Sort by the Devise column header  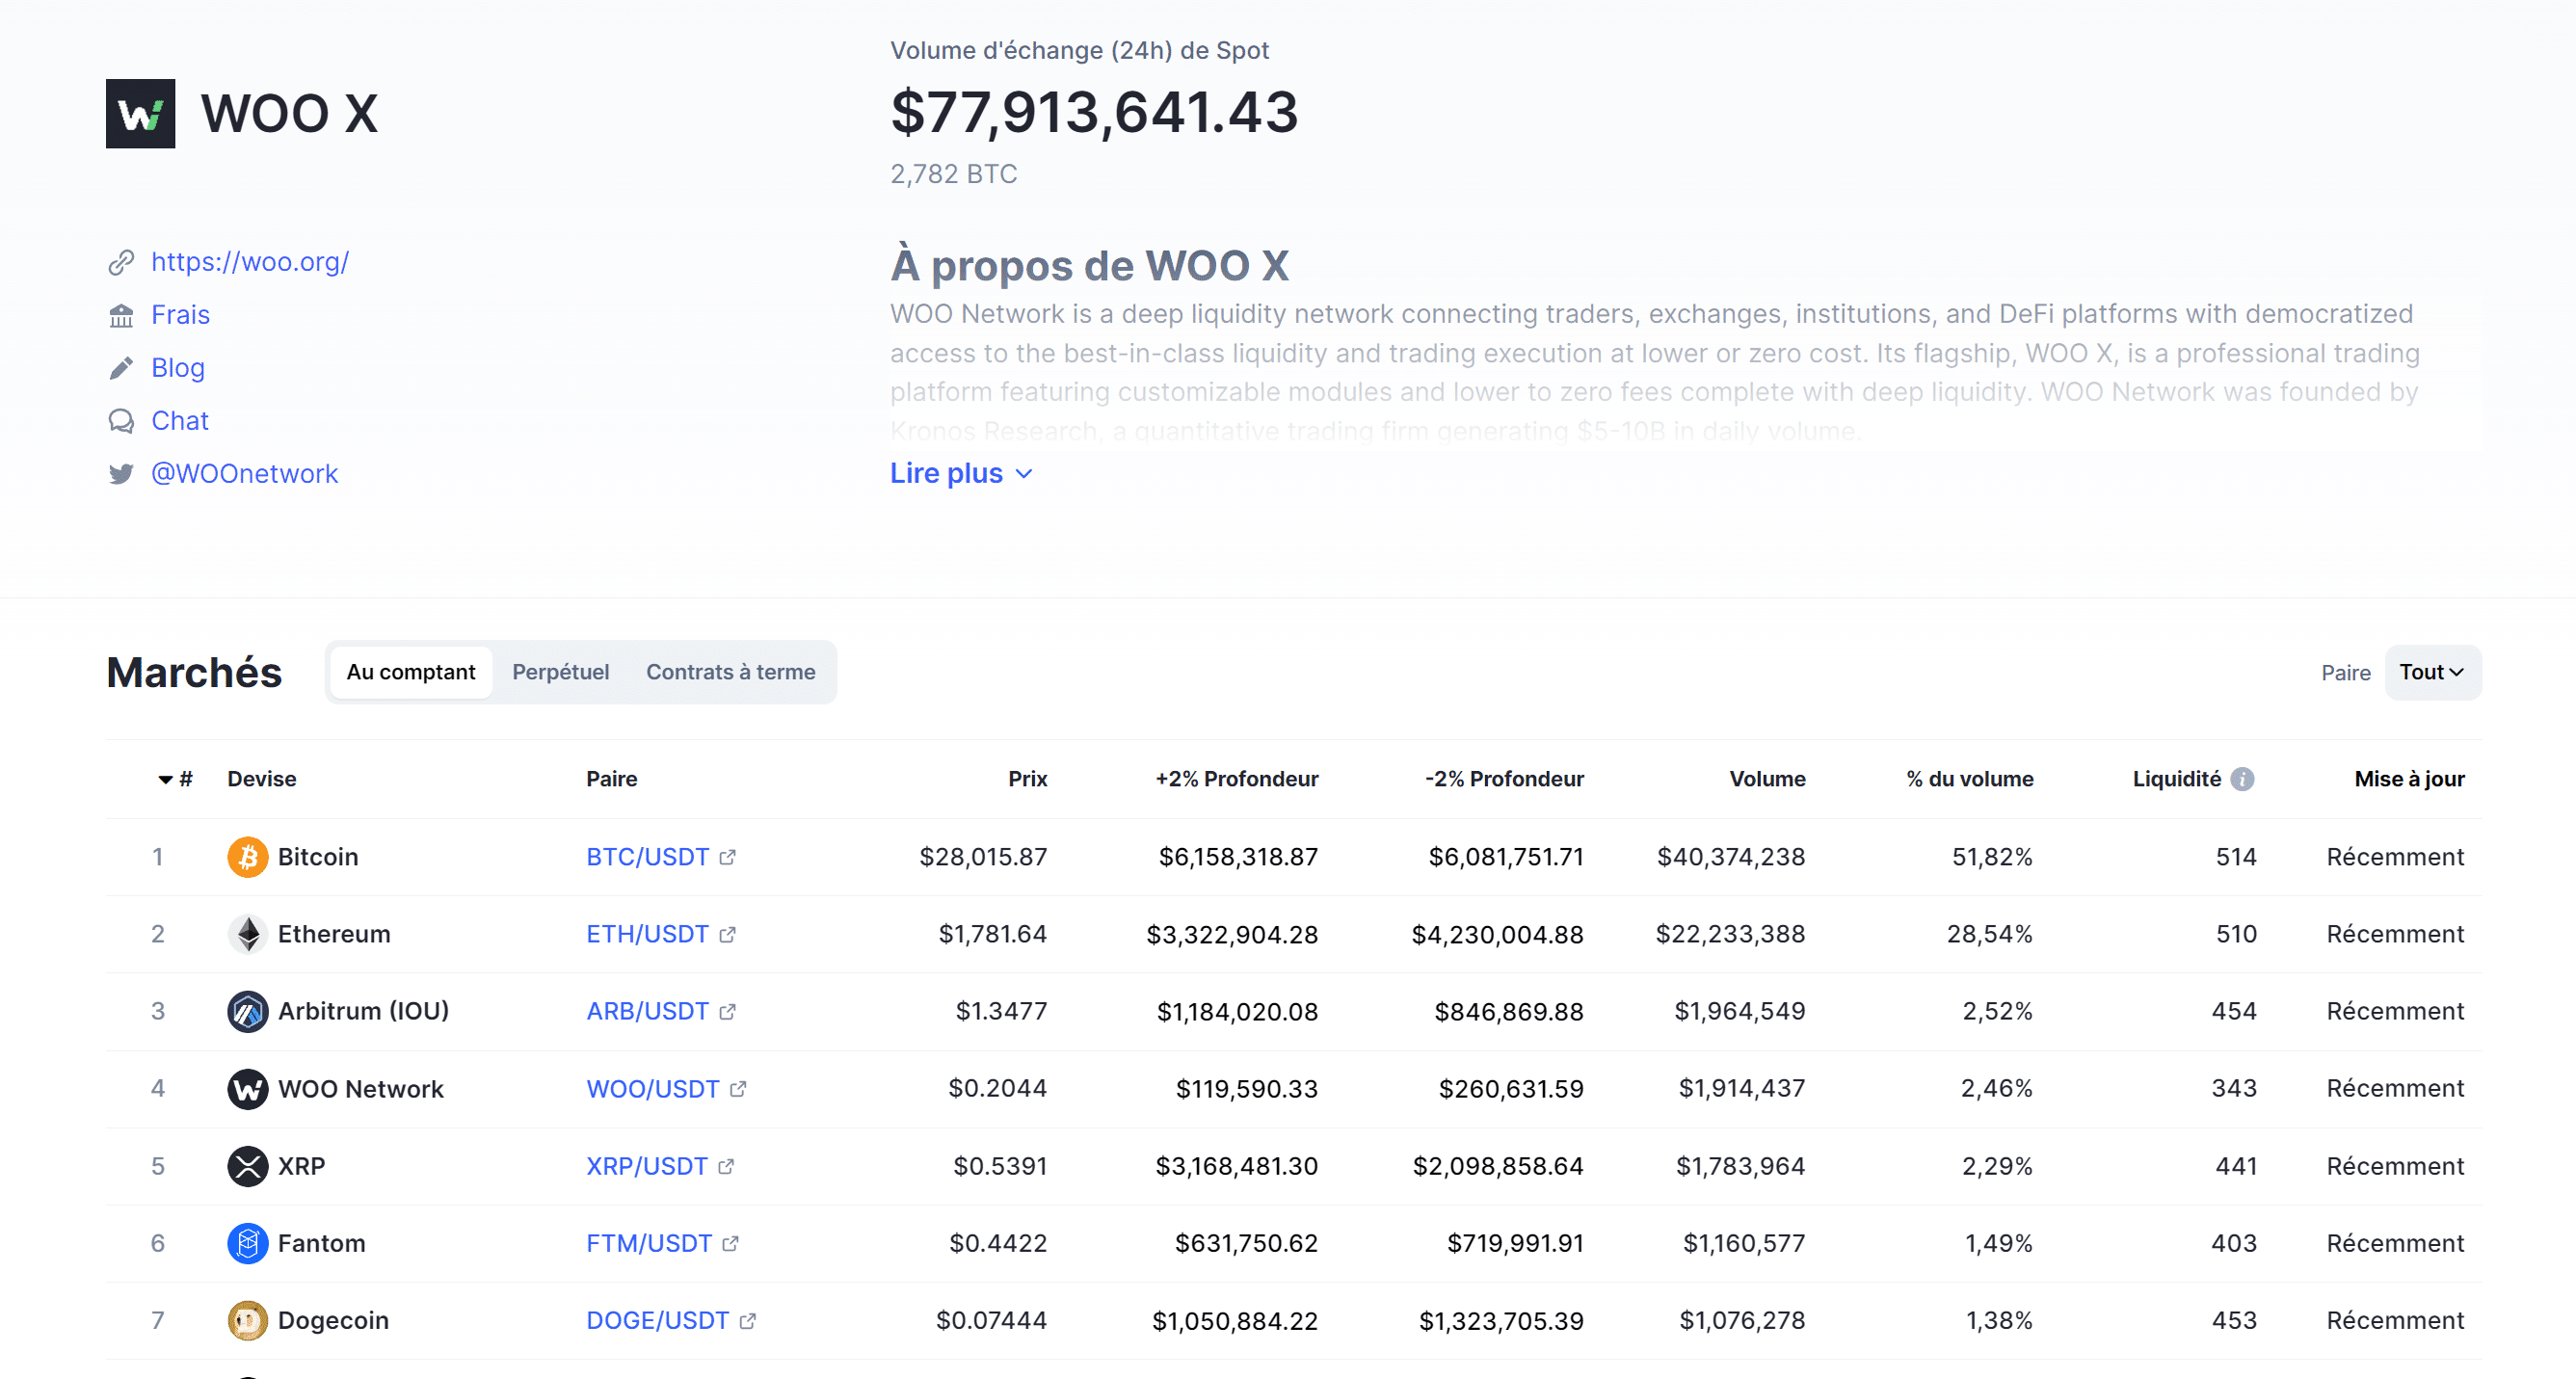[x=261, y=779]
